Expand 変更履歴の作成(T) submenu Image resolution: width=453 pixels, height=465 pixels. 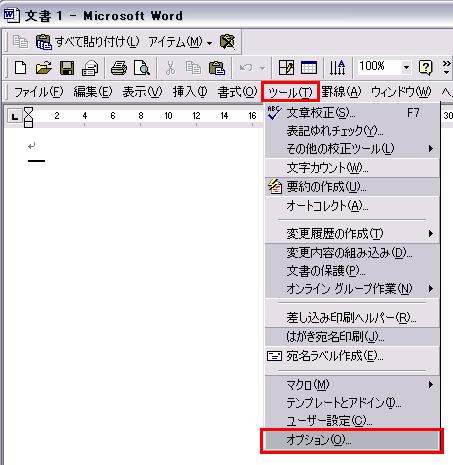pyautogui.click(x=352, y=234)
